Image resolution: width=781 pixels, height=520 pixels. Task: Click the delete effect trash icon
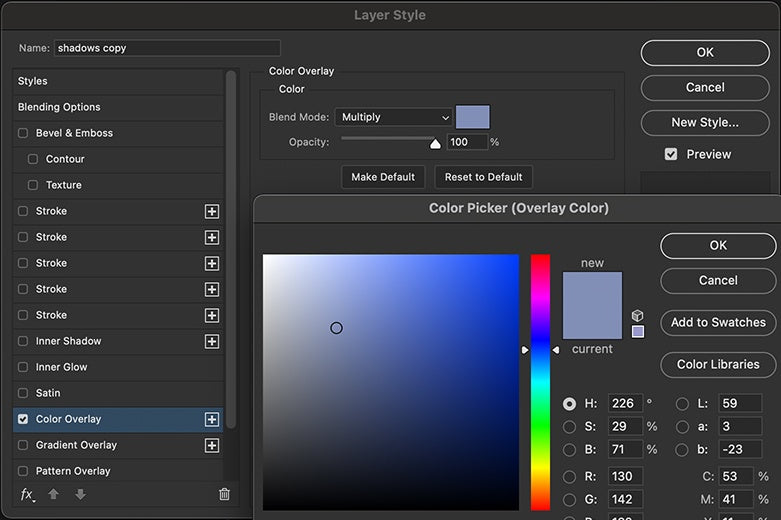(224, 494)
